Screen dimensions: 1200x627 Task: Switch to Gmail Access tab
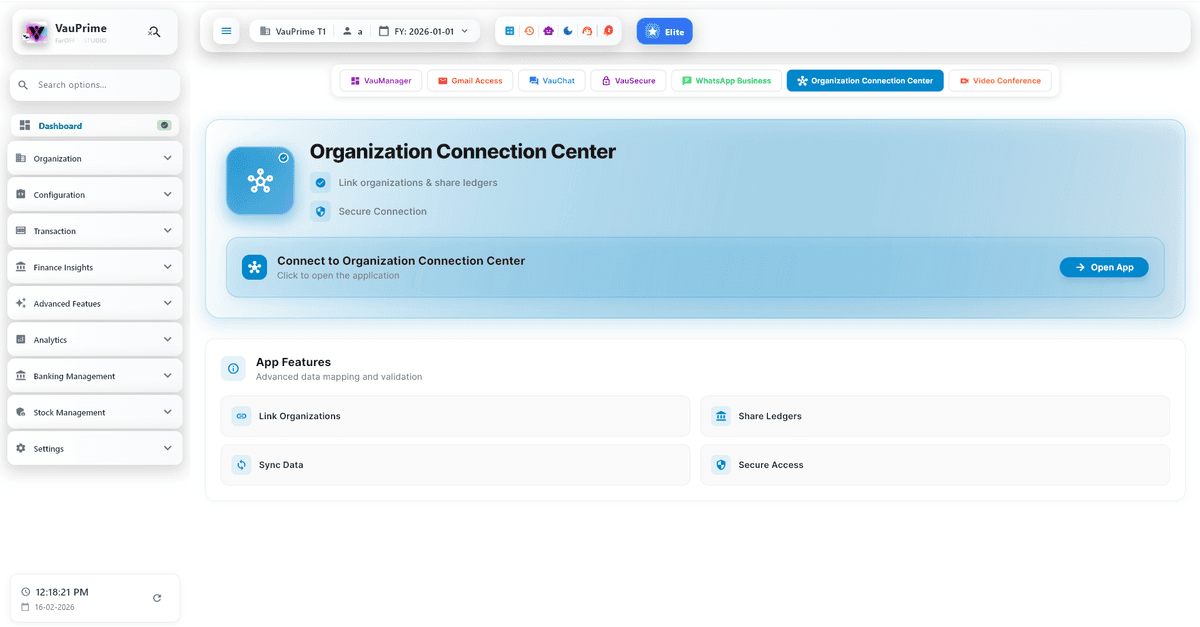(x=470, y=81)
